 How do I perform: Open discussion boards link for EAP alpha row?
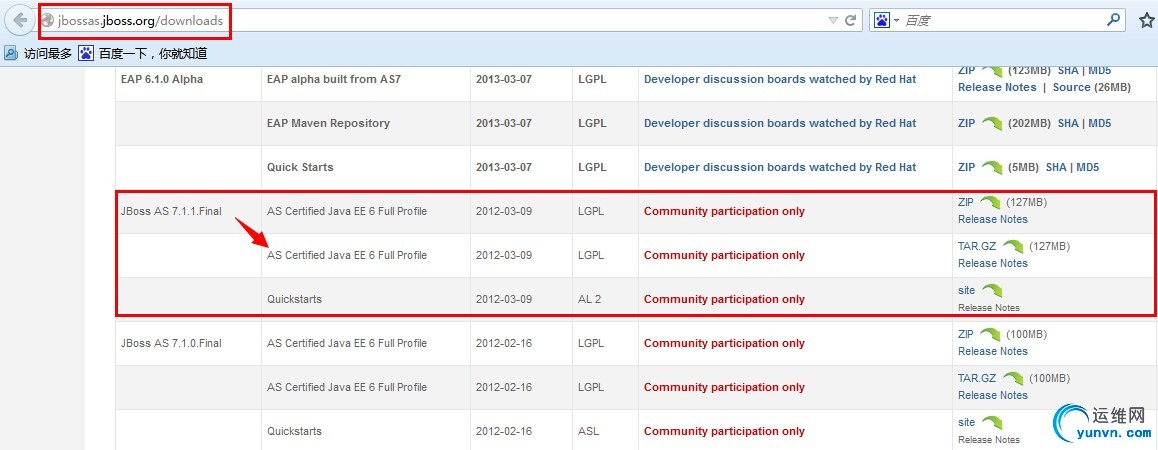click(x=780, y=79)
